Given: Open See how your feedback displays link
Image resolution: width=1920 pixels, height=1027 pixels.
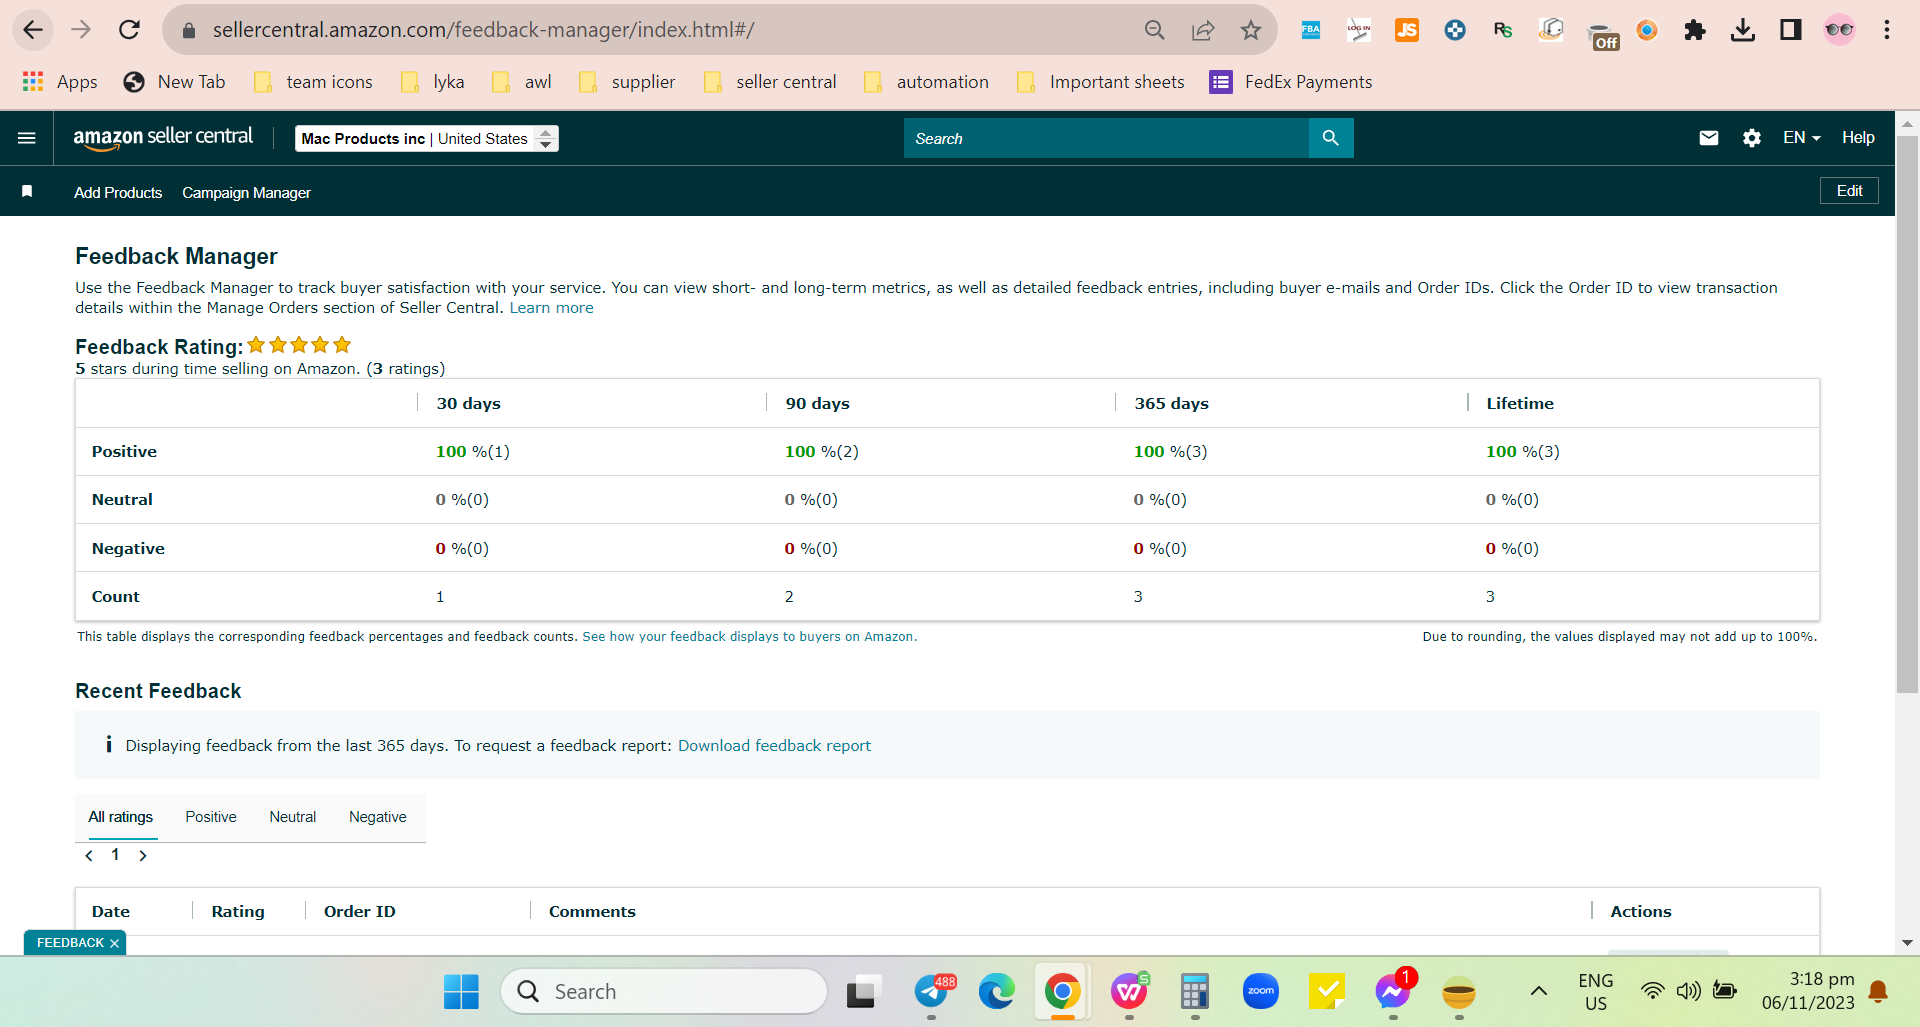Looking at the screenshot, I should pyautogui.click(x=749, y=637).
